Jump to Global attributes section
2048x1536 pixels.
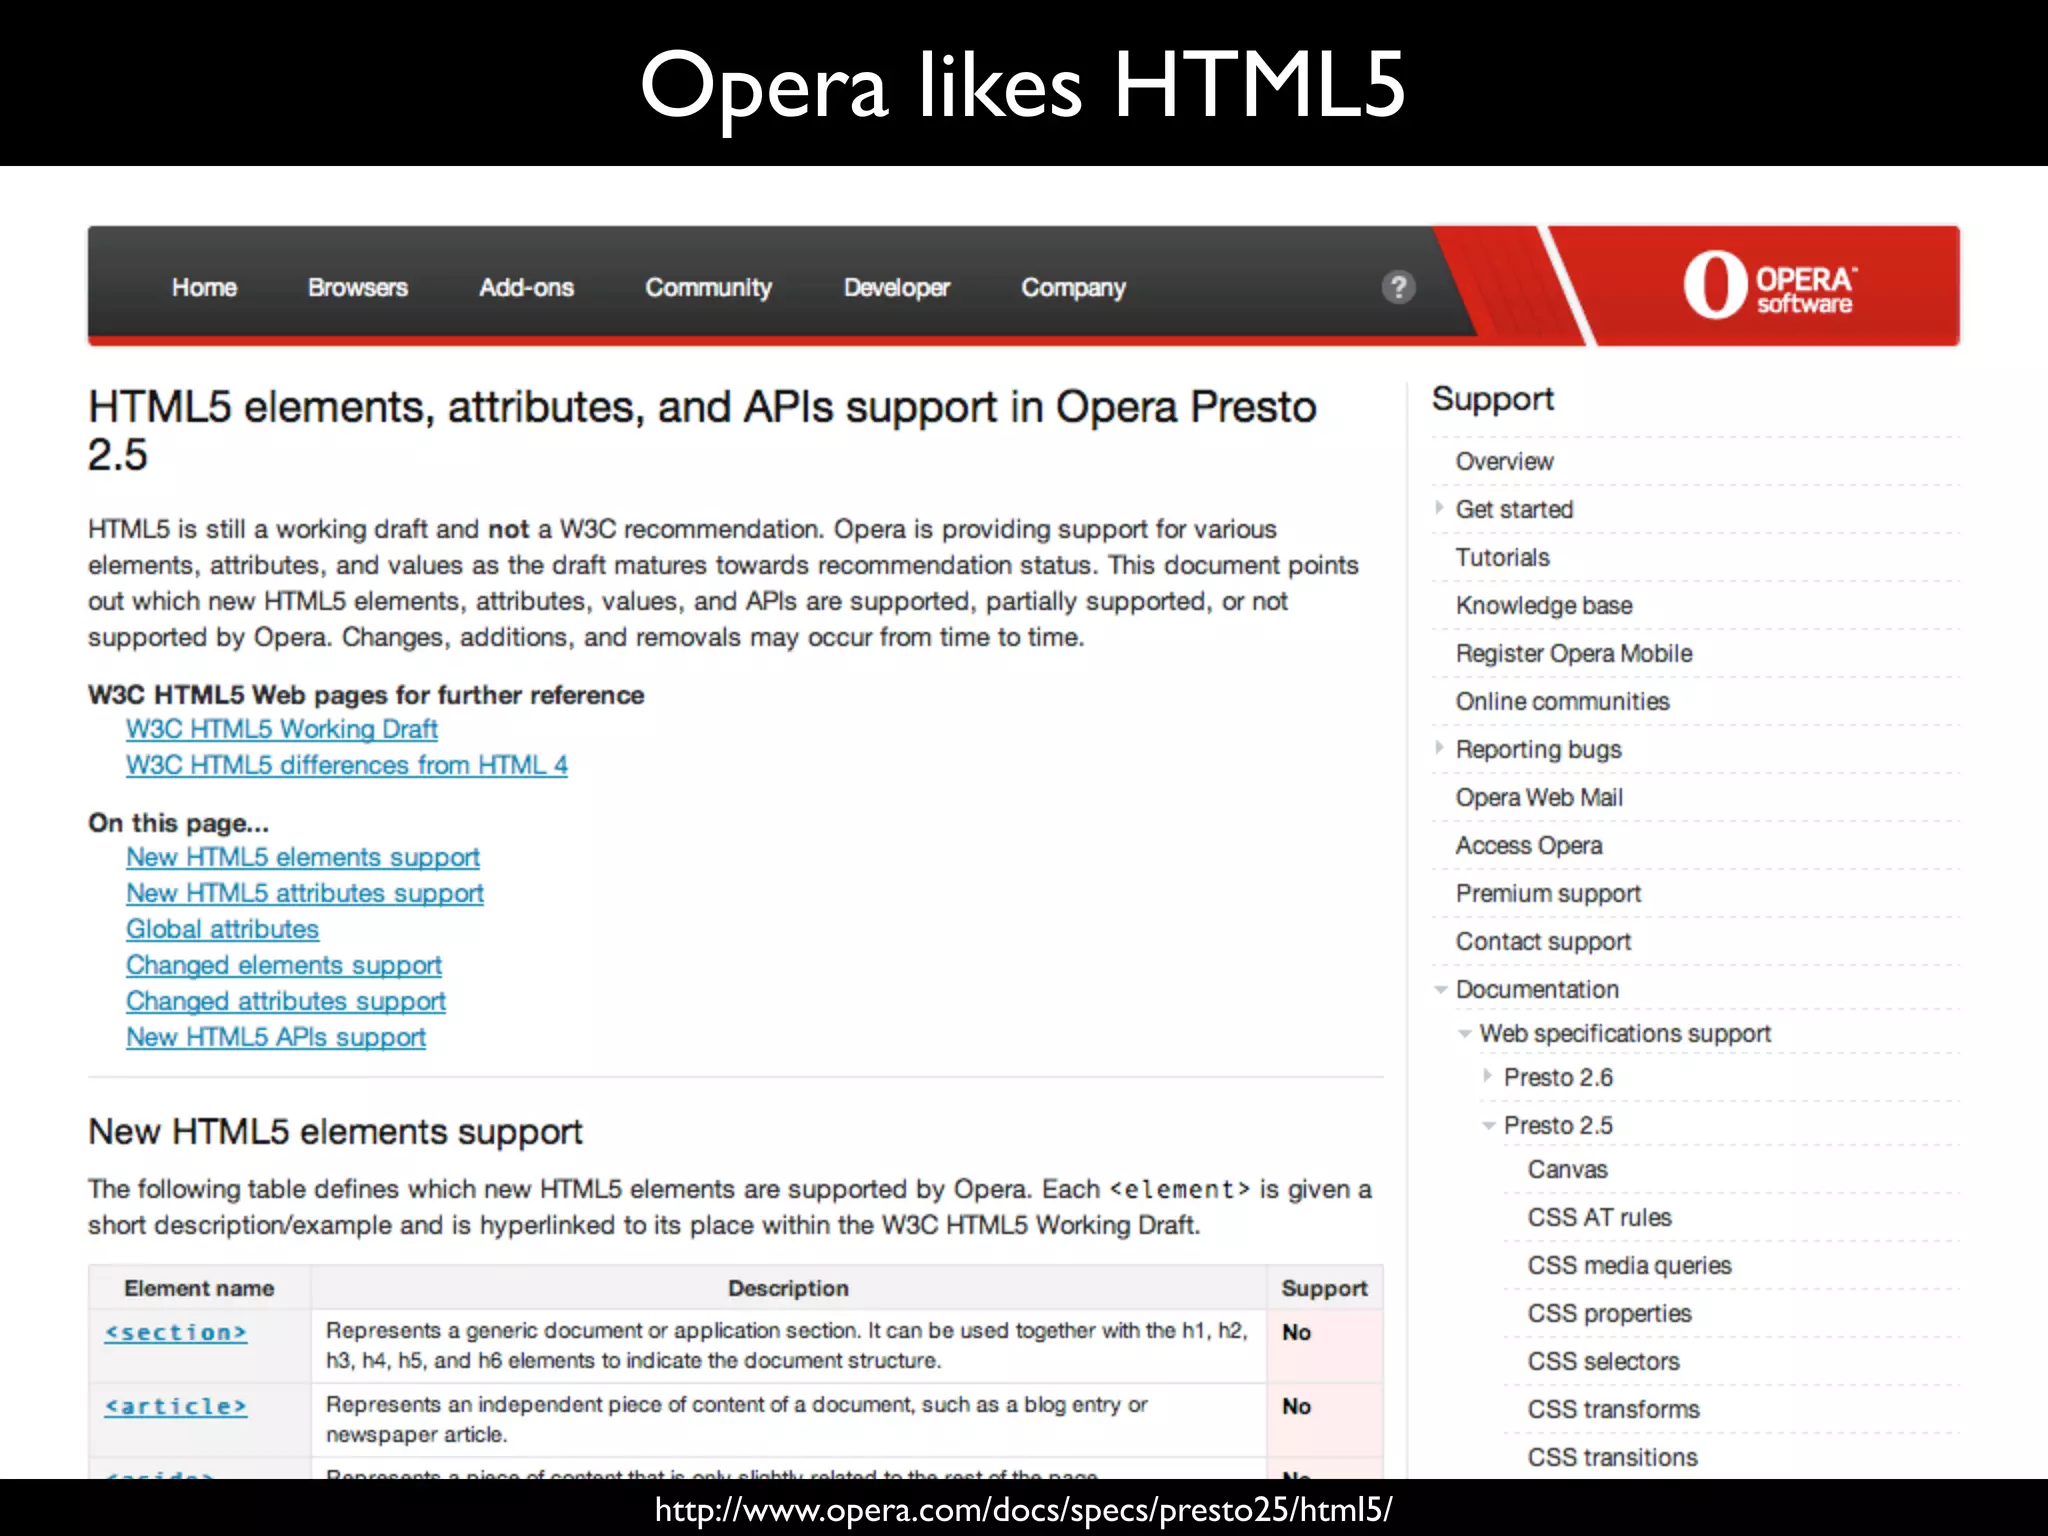tap(222, 929)
